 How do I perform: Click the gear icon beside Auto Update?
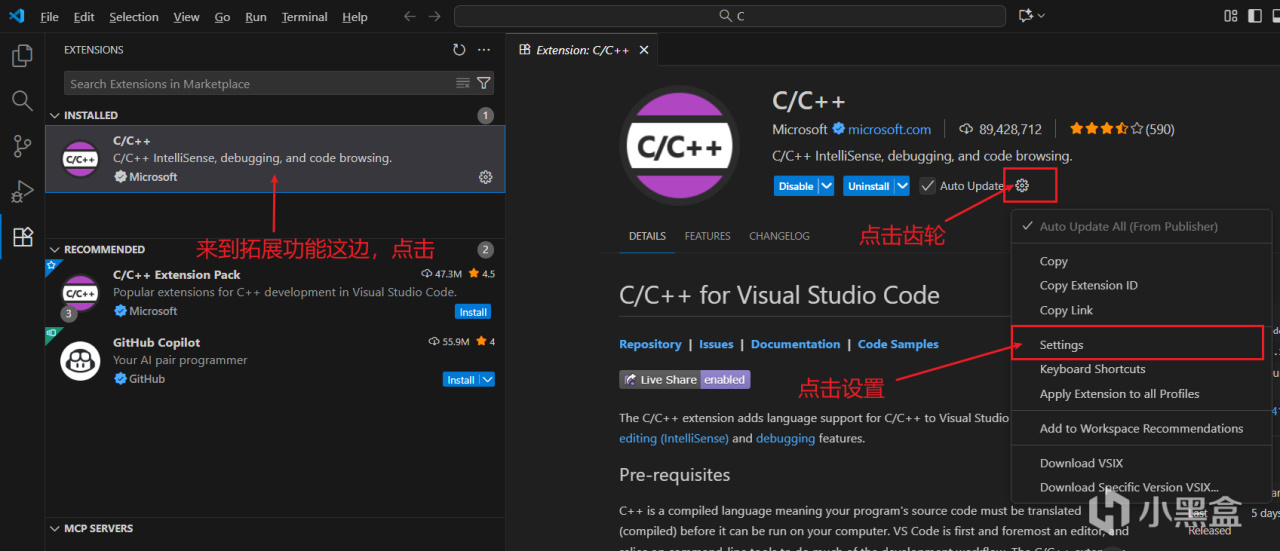[x=1022, y=185]
